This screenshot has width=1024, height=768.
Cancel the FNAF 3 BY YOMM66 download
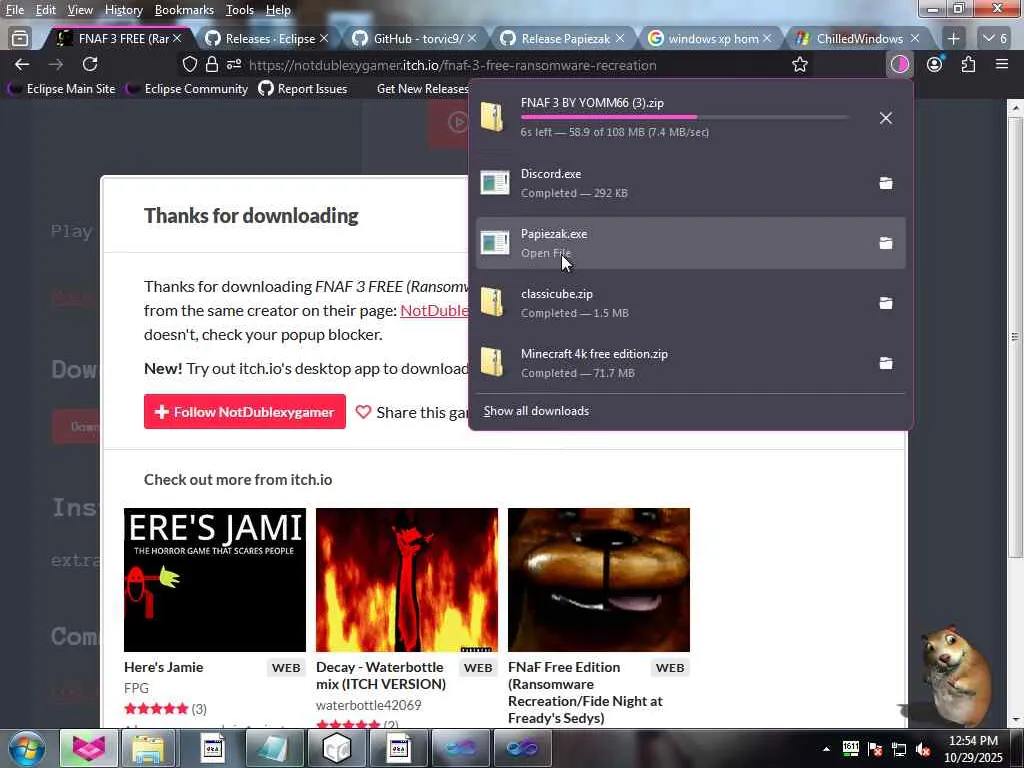tap(886, 118)
